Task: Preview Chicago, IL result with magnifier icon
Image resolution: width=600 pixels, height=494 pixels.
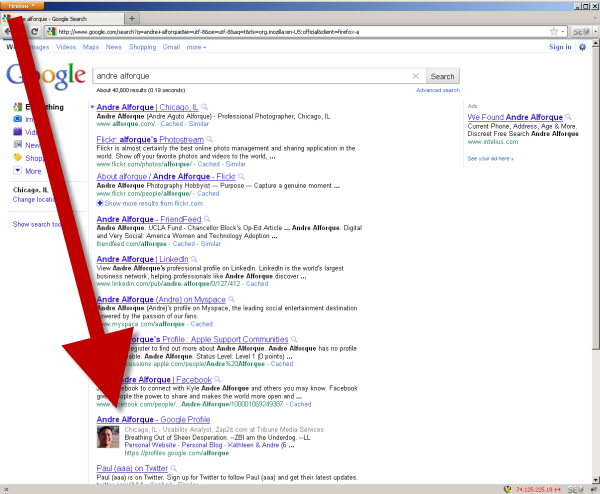Action: tap(204, 107)
